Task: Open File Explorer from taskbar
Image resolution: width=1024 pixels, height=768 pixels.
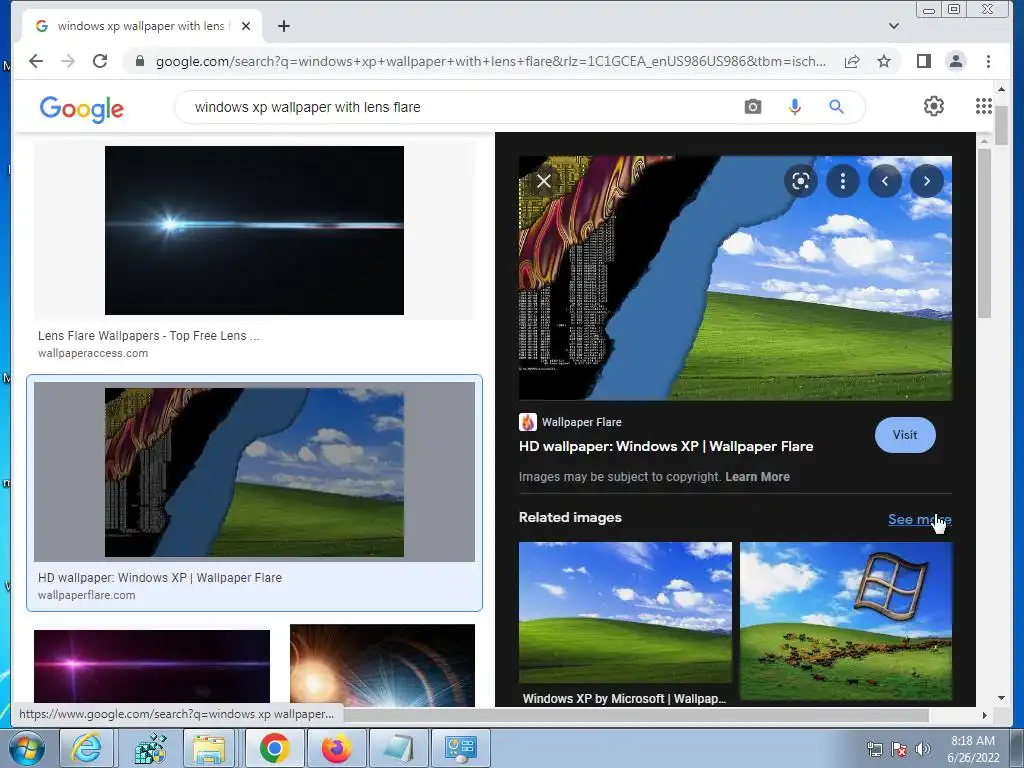Action: click(208, 748)
